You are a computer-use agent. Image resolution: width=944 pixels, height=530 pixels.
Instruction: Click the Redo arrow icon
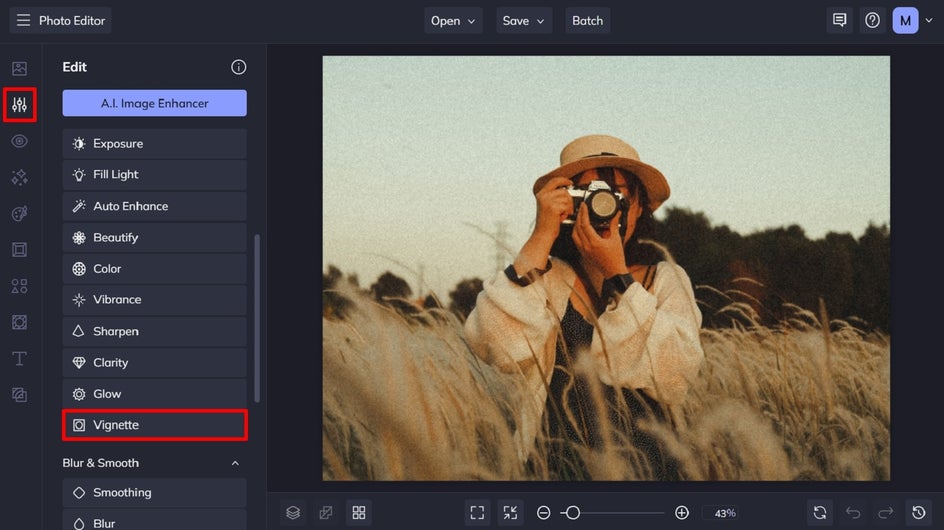click(885, 513)
